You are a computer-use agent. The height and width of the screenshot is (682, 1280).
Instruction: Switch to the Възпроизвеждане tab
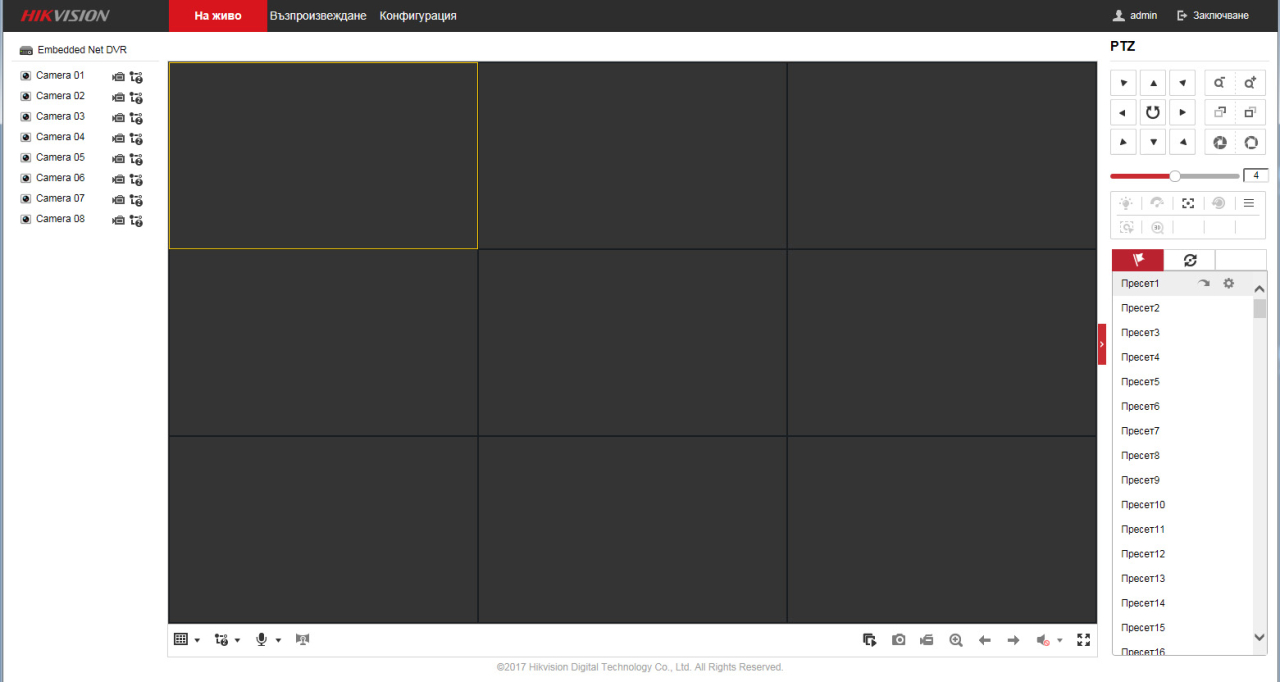pos(318,16)
